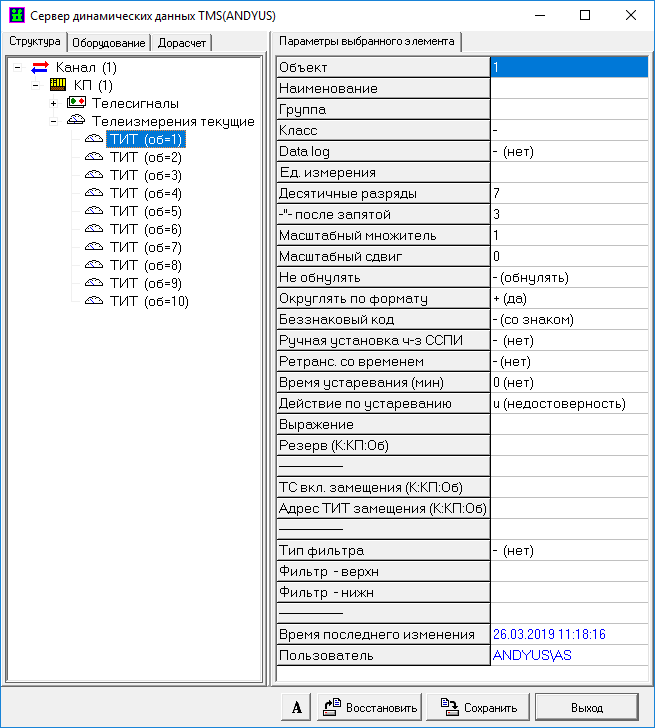
Task: Click the gauge icon beside ТИТ (об=10)
Action: 94,301
